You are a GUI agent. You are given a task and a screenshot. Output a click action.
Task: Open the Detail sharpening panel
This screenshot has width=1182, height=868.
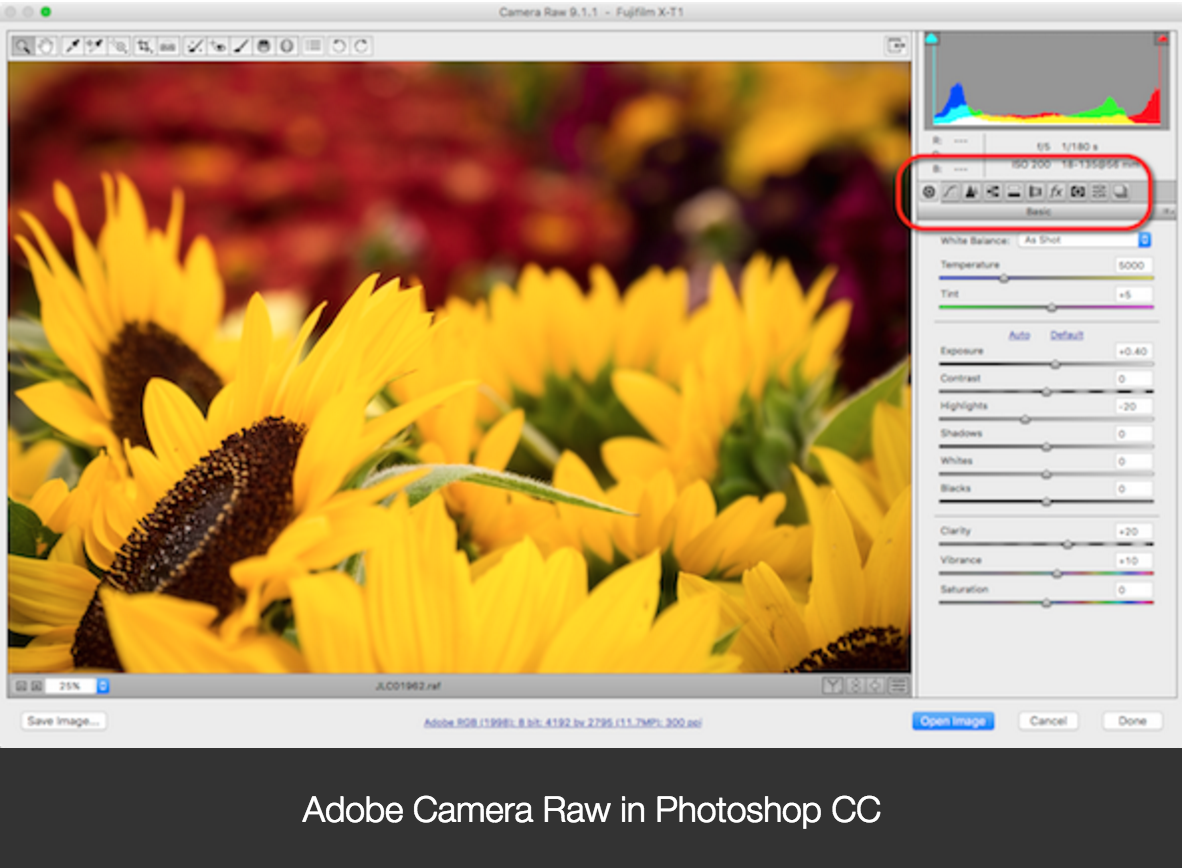click(972, 192)
